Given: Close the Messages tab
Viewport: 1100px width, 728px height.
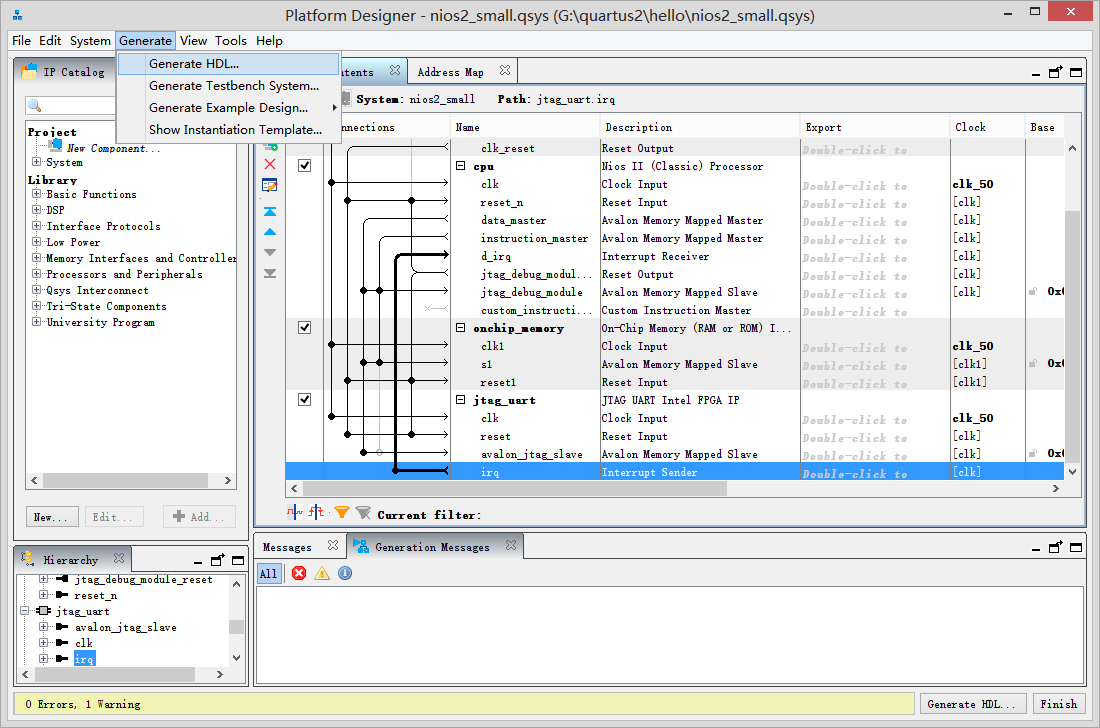Looking at the screenshot, I should coord(333,545).
